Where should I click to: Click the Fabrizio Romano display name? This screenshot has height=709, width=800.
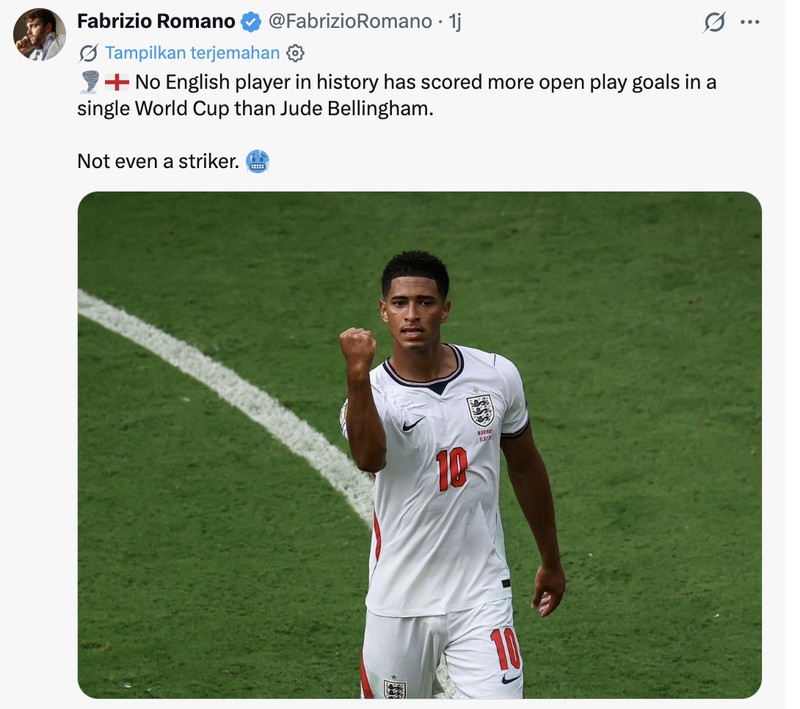coord(156,21)
